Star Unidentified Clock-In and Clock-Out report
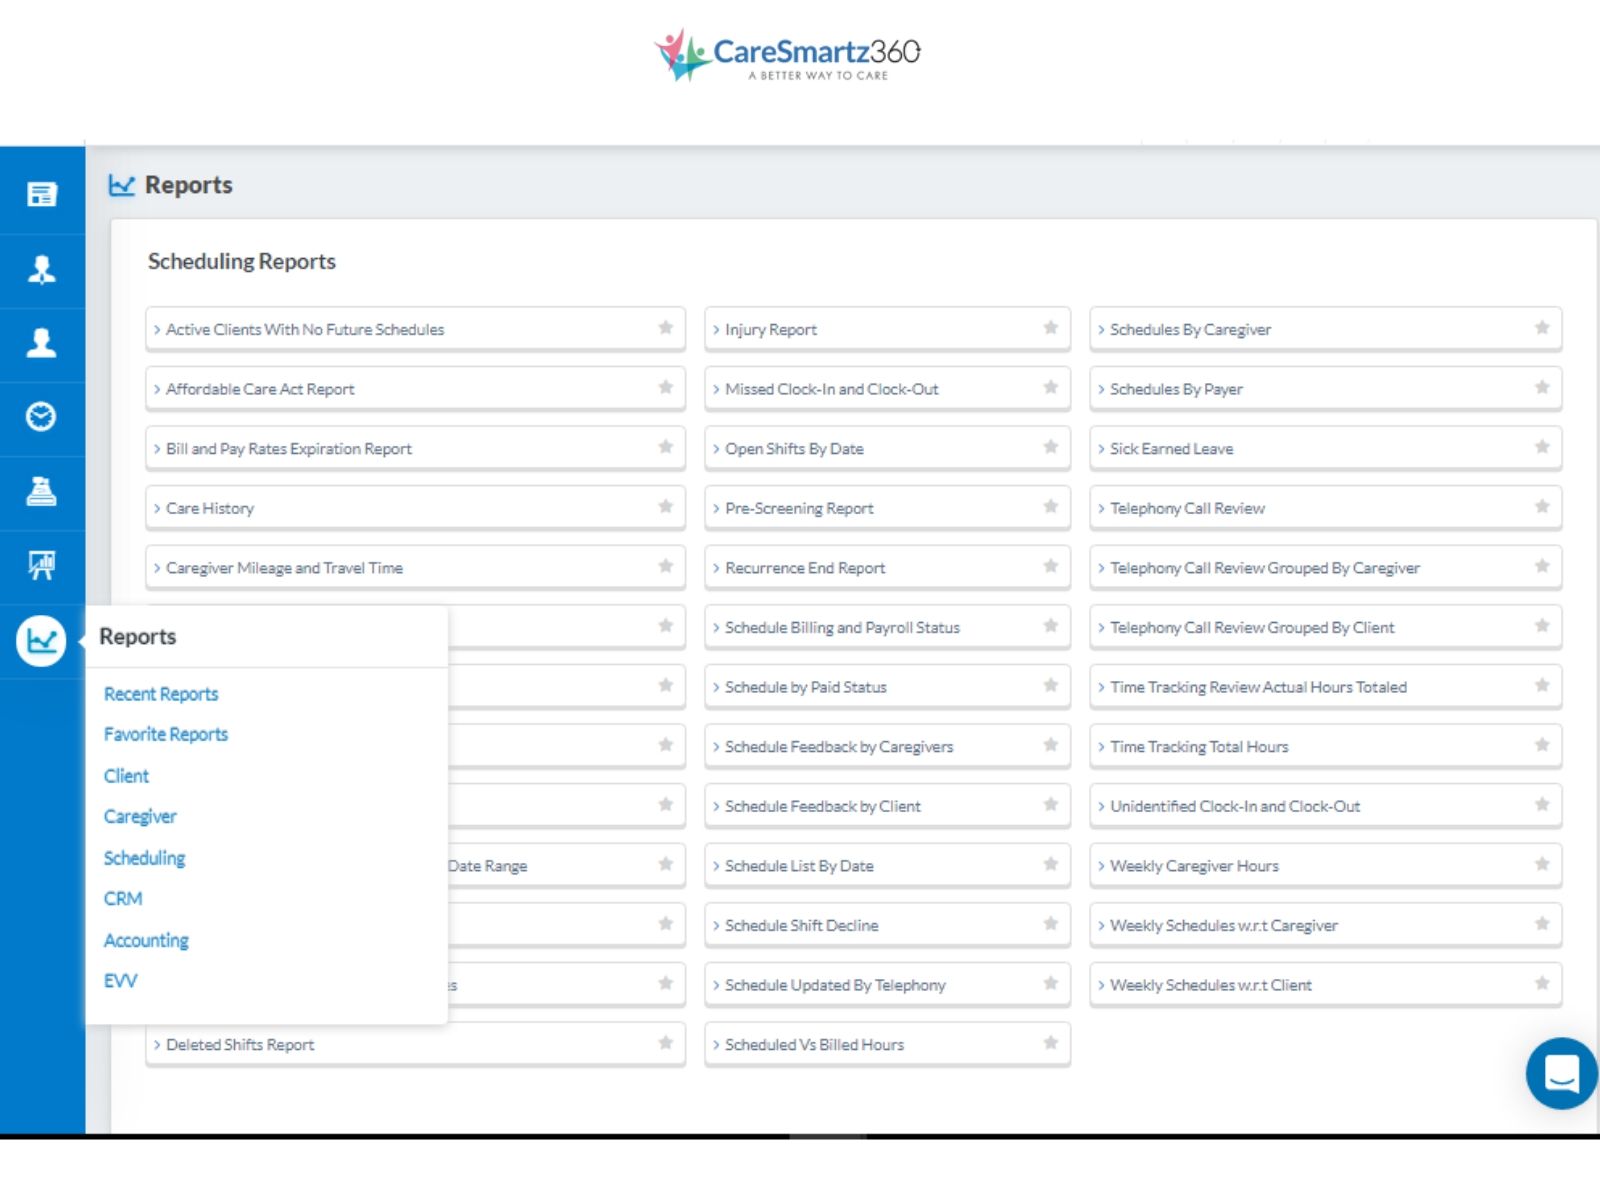 (x=1542, y=804)
